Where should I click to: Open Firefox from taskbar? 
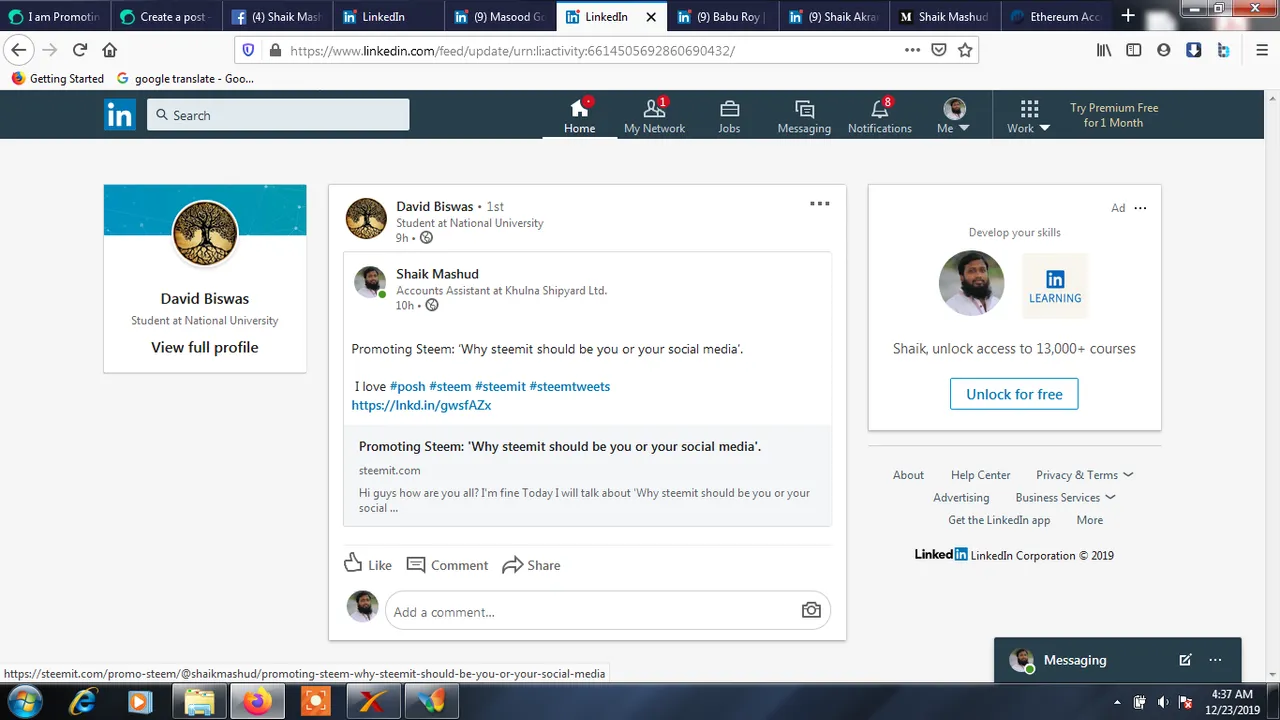point(257,702)
